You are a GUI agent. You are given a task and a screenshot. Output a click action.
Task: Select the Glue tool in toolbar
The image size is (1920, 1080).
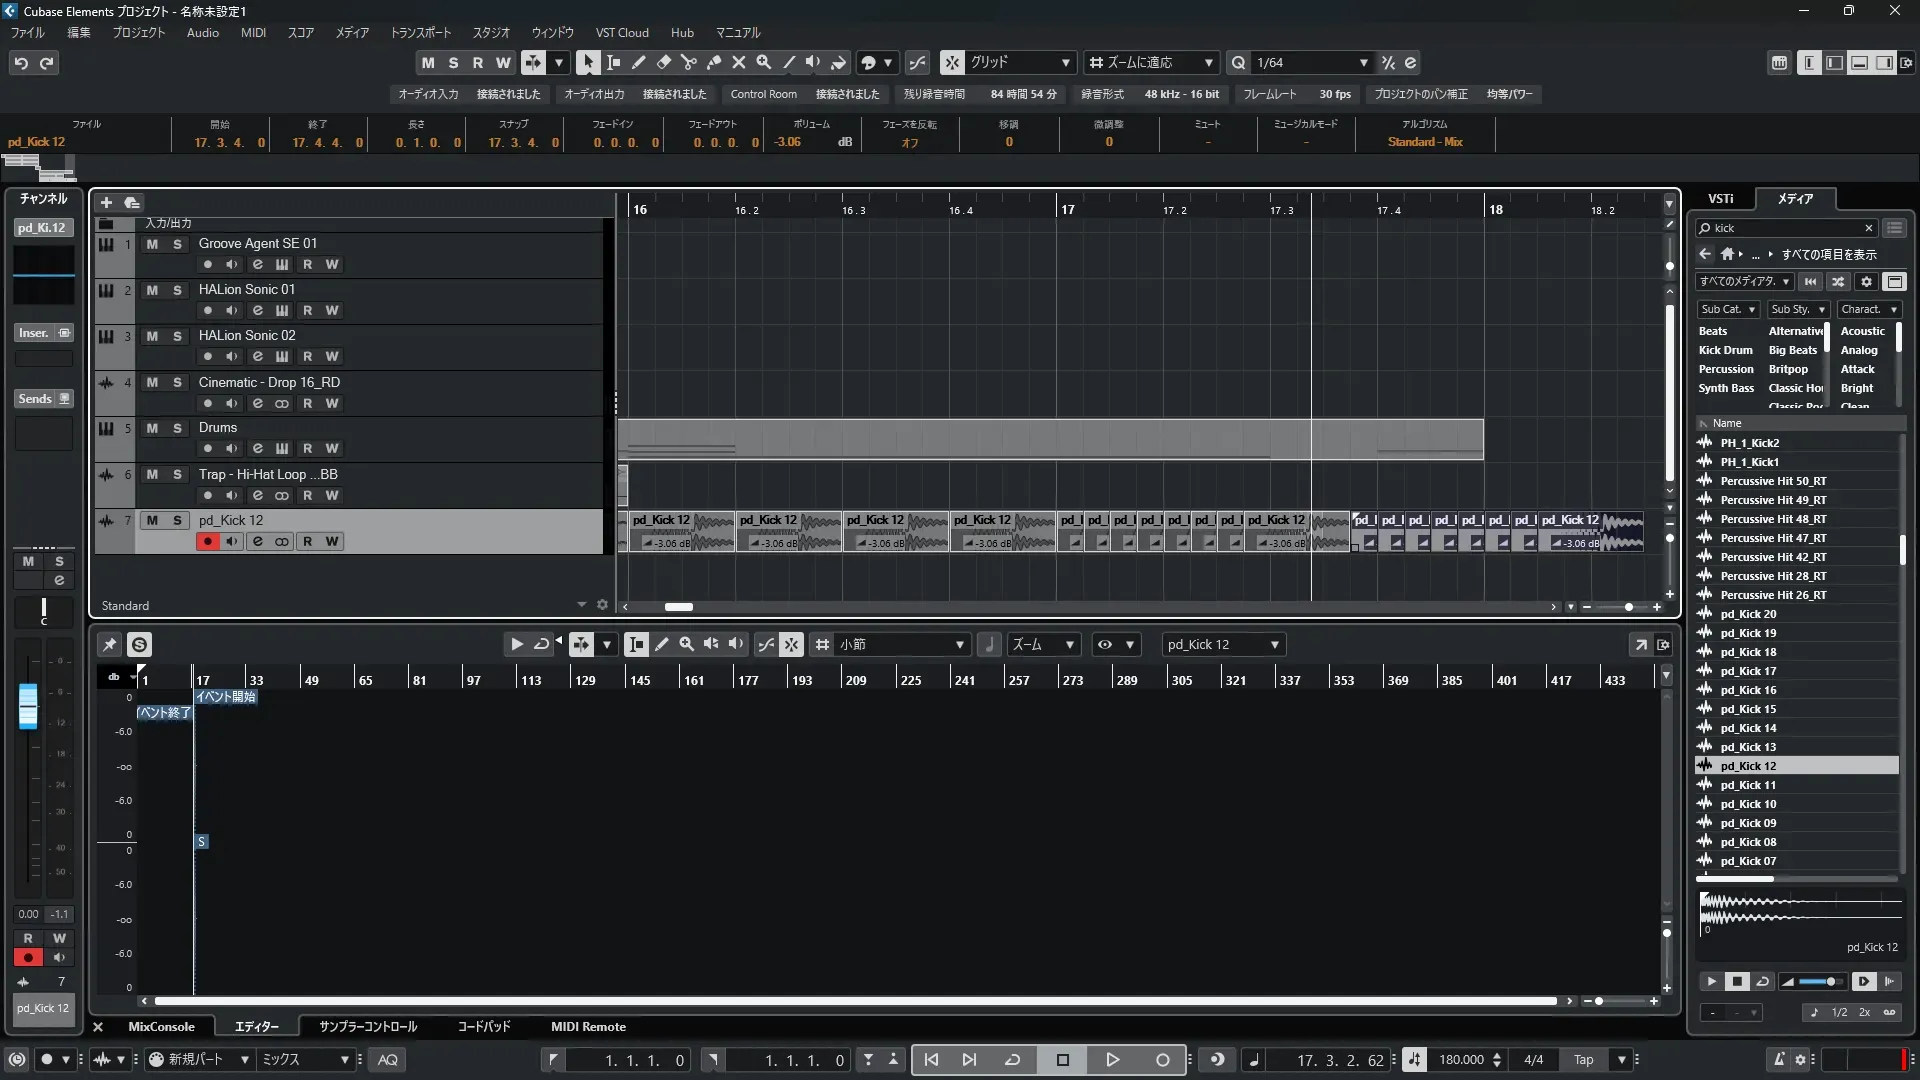[x=713, y=62]
